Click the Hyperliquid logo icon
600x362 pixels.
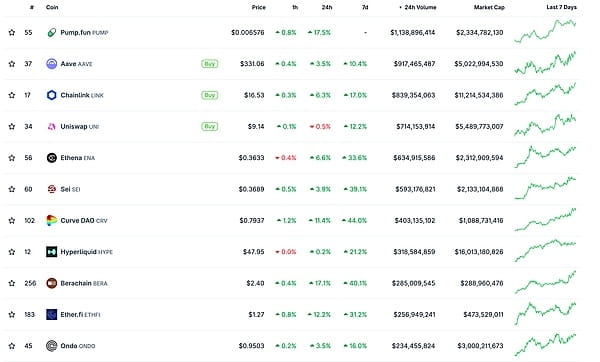click(x=51, y=252)
